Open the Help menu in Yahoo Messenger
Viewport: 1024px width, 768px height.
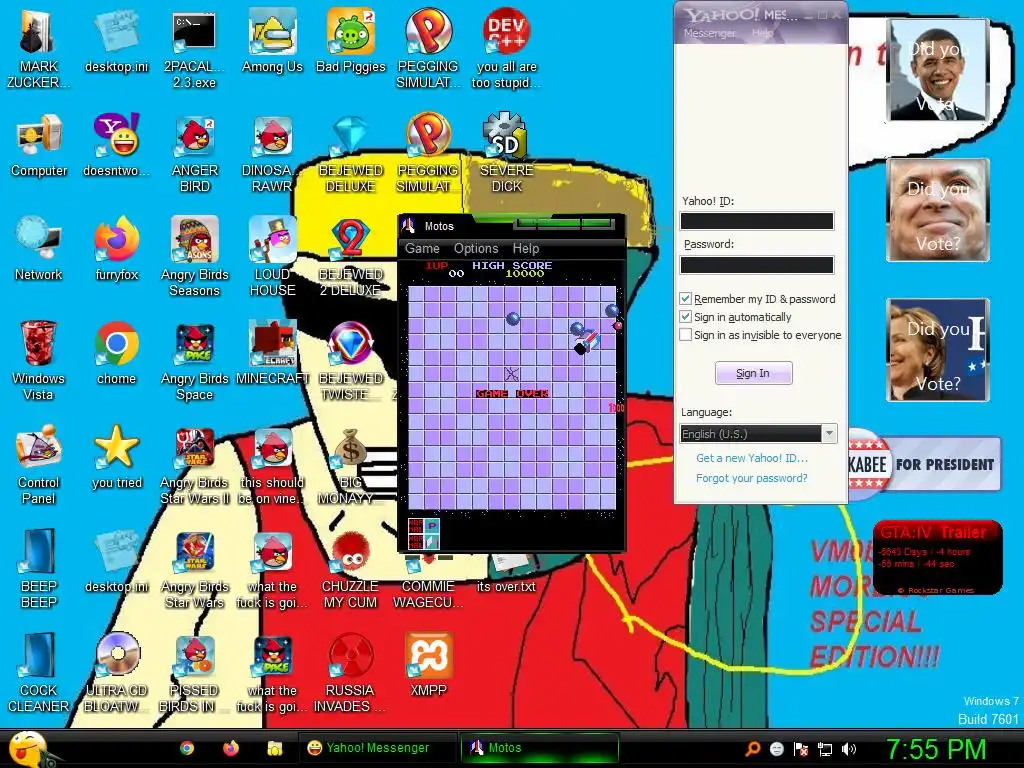[762, 33]
